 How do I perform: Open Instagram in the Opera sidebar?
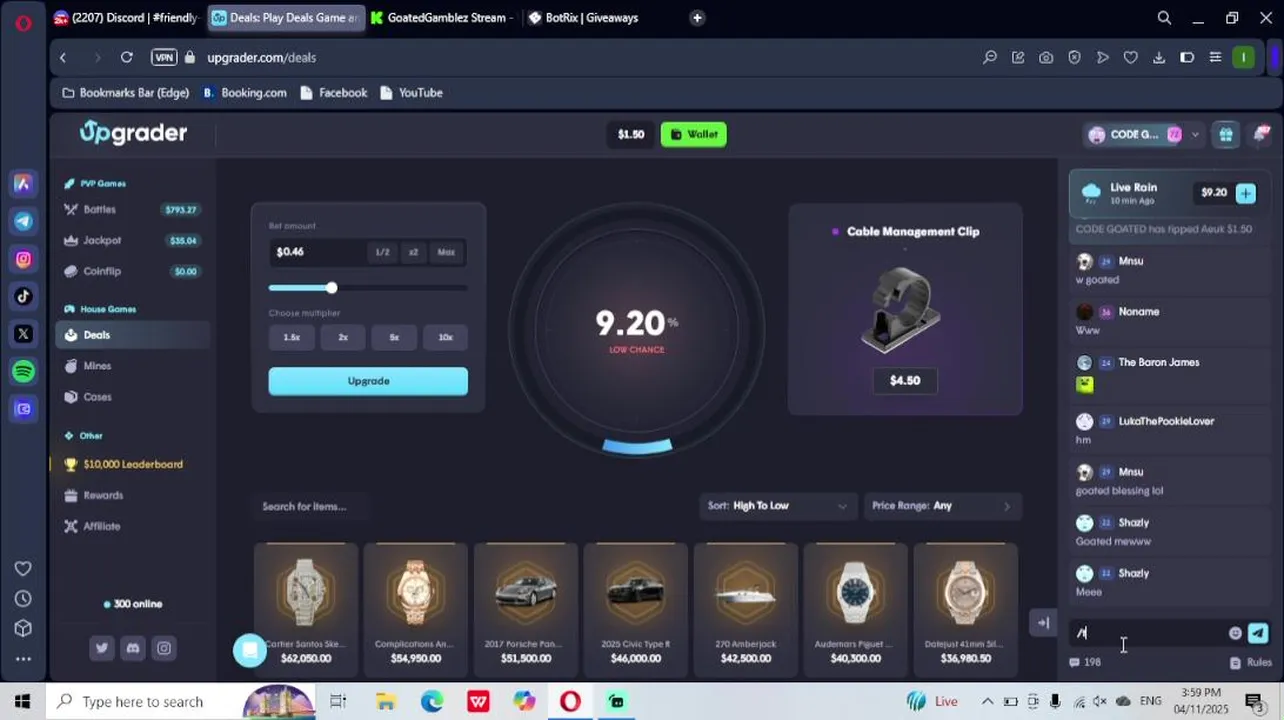(x=23, y=259)
